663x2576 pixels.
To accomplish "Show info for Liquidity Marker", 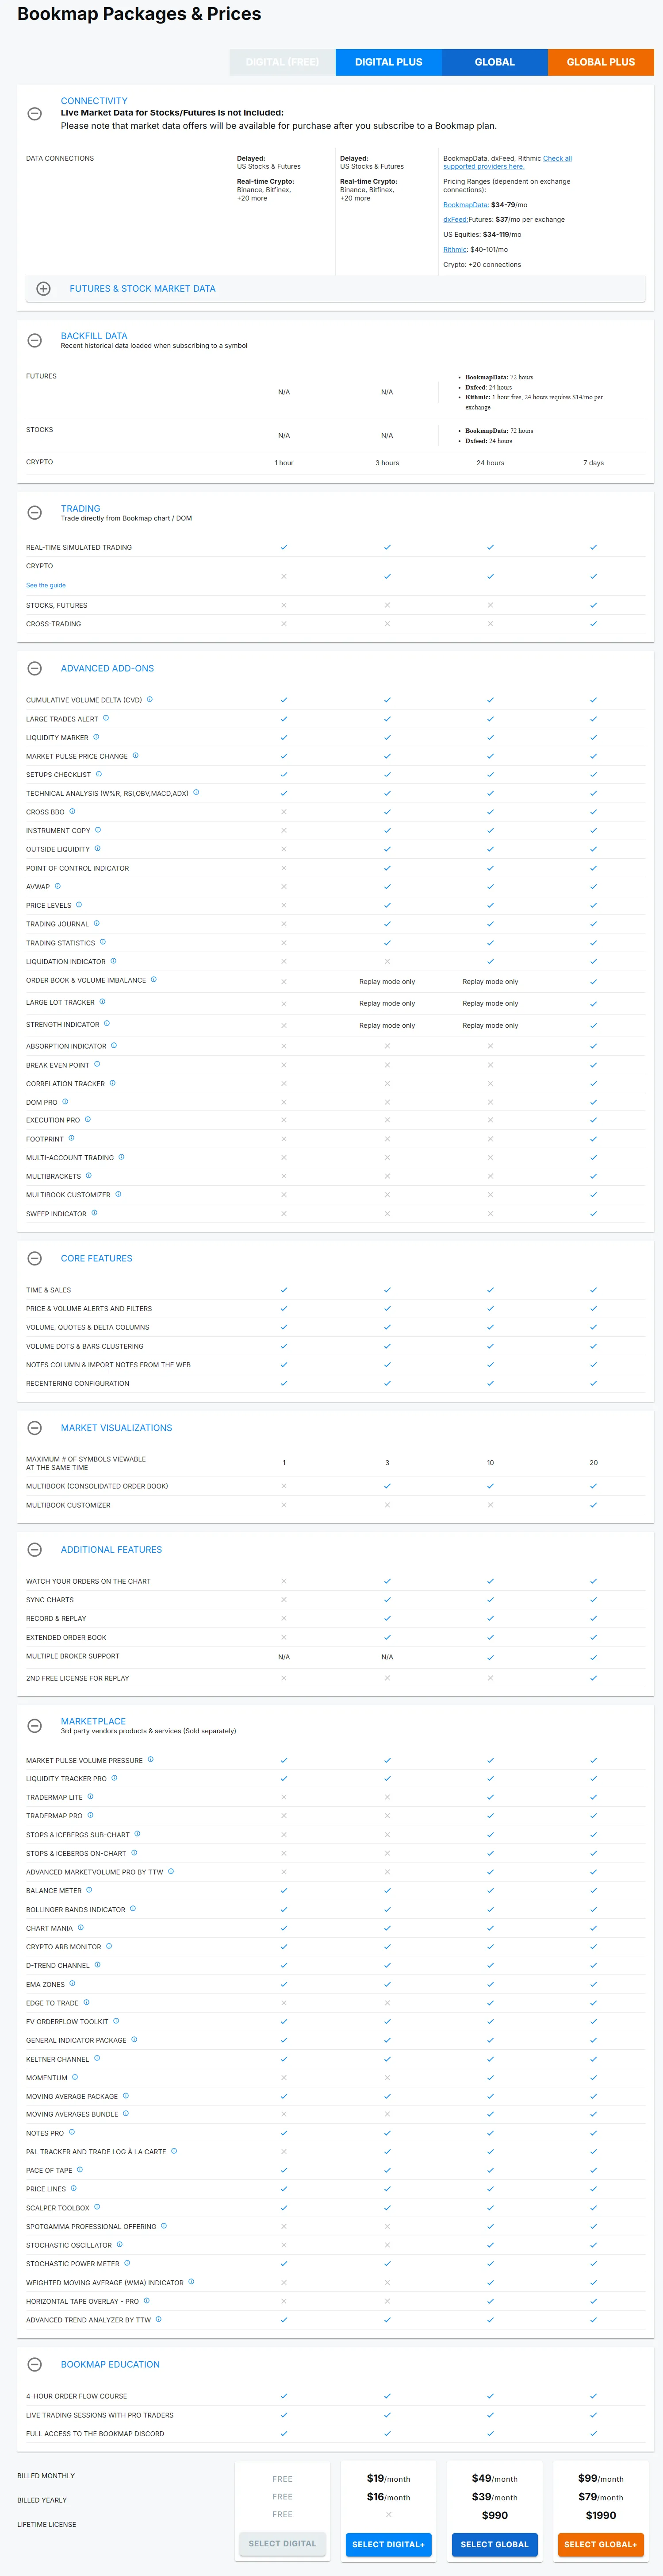I will 96,737.
